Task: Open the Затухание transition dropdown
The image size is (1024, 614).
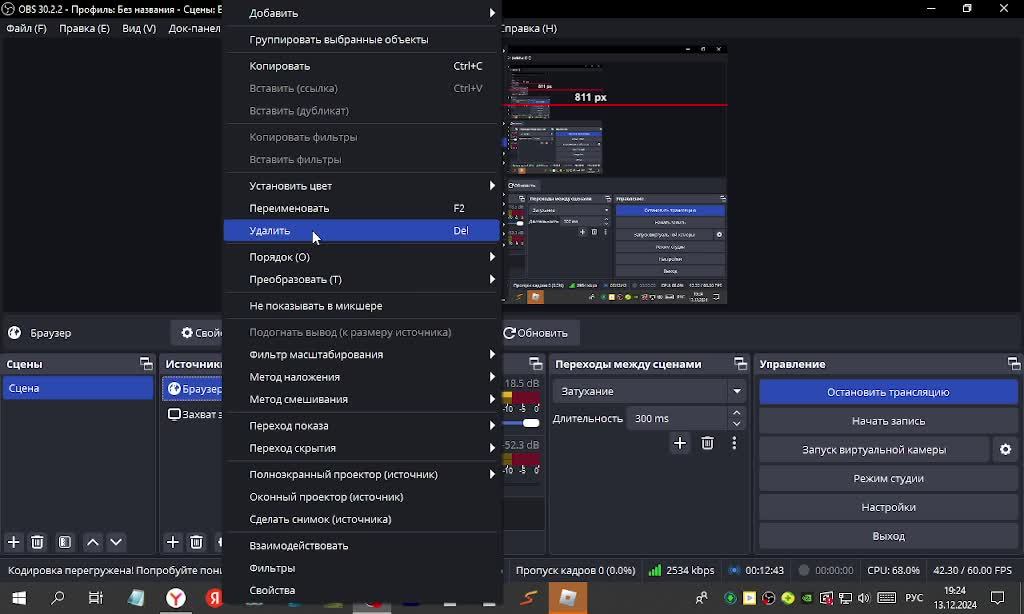Action: click(648, 391)
